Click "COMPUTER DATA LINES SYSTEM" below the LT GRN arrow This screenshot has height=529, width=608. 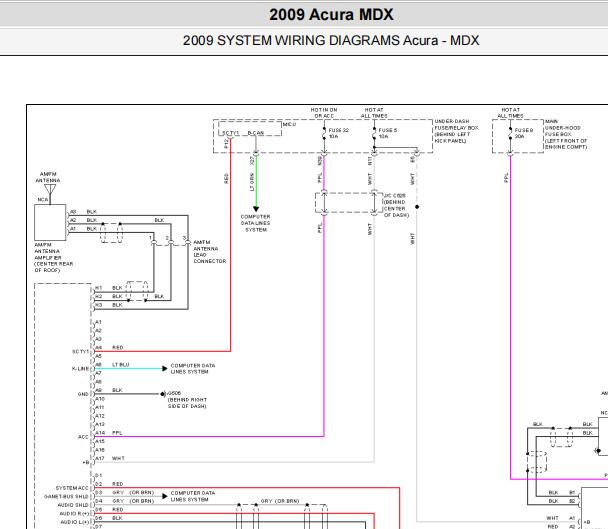pyautogui.click(x=256, y=223)
